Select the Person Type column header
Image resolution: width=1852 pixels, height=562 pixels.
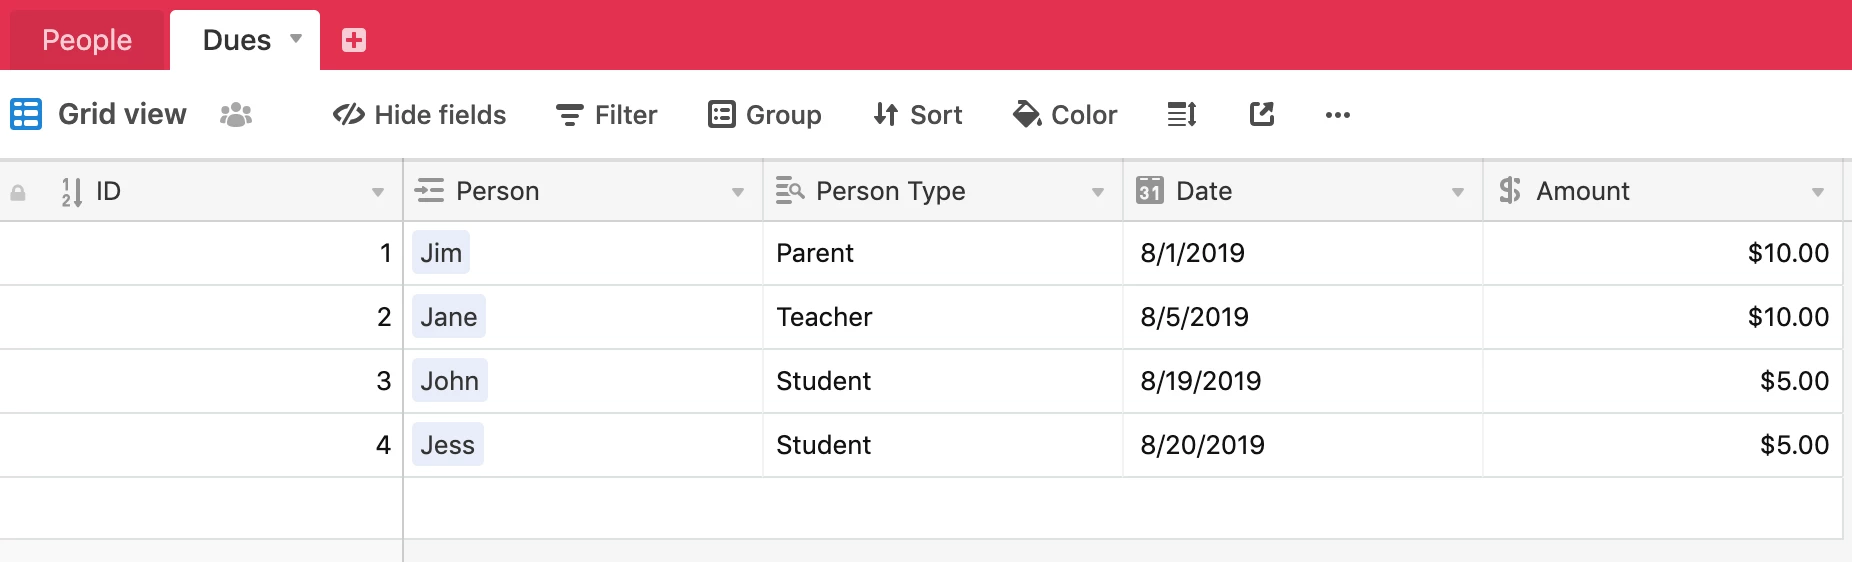click(943, 191)
